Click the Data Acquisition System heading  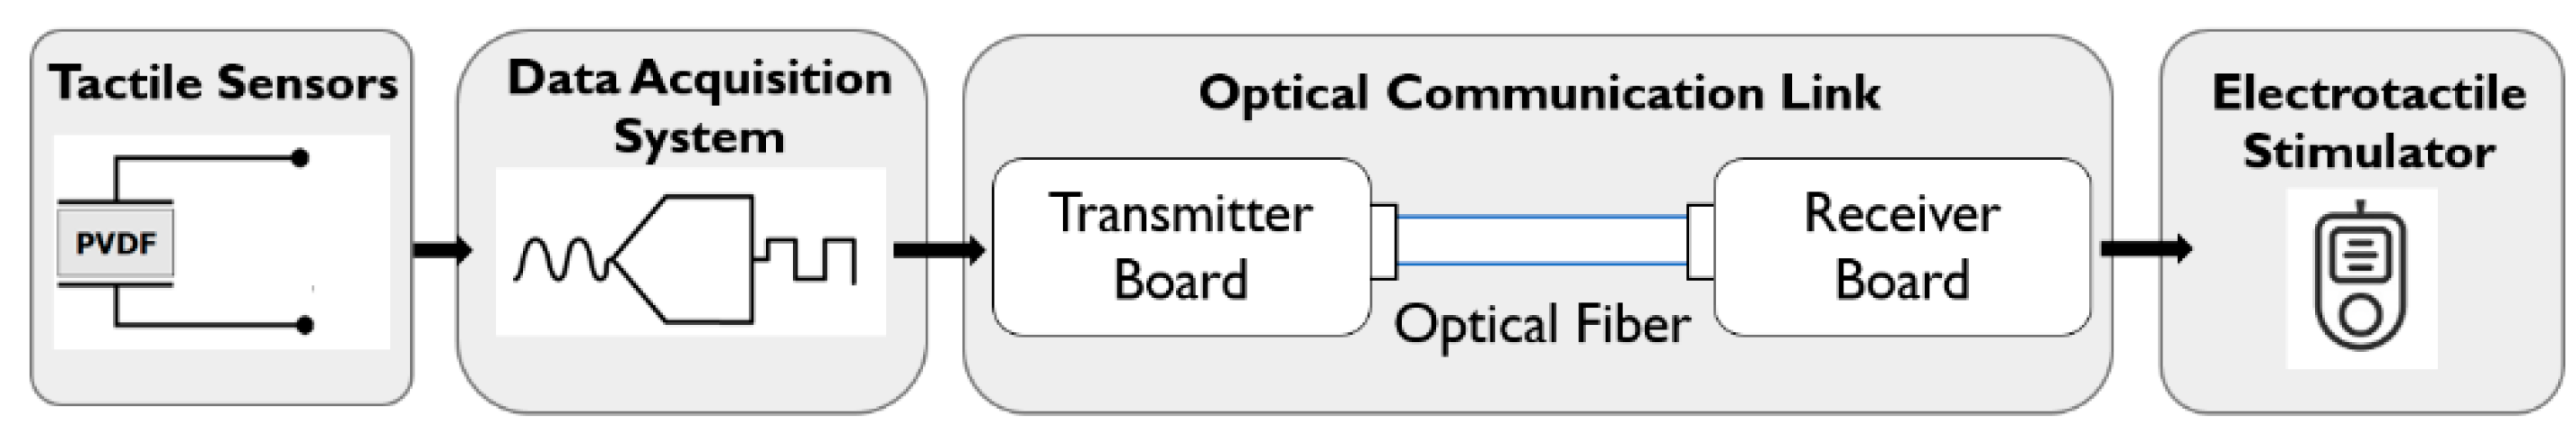[699, 107]
